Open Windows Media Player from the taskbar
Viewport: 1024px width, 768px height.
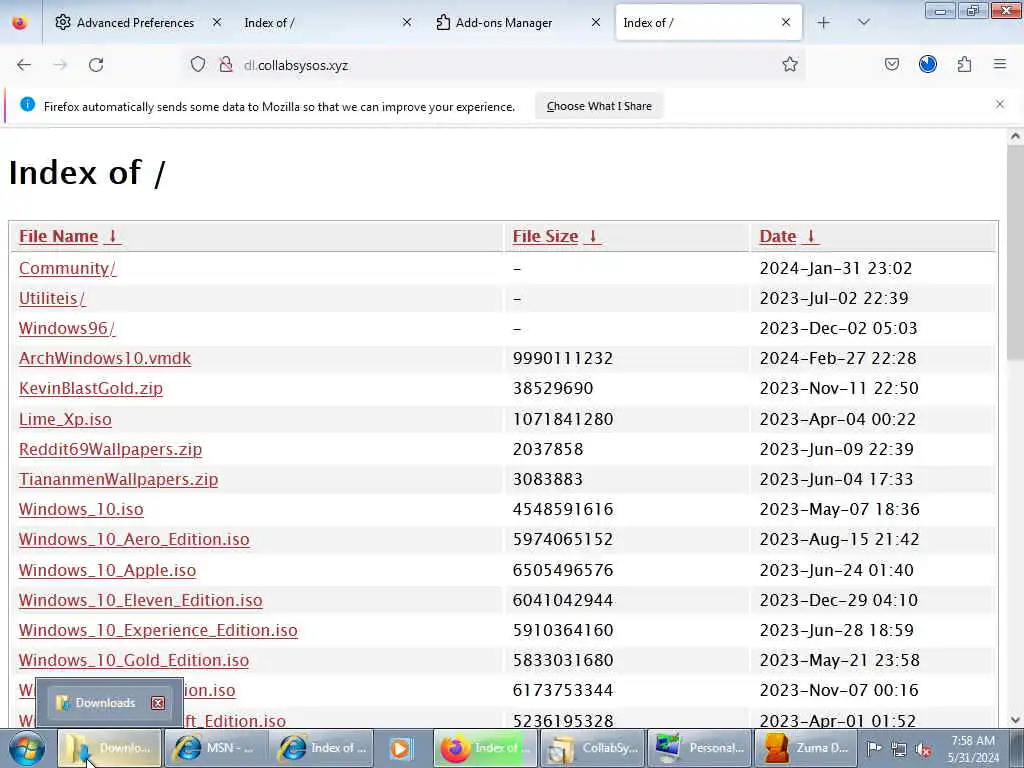pyautogui.click(x=400, y=748)
